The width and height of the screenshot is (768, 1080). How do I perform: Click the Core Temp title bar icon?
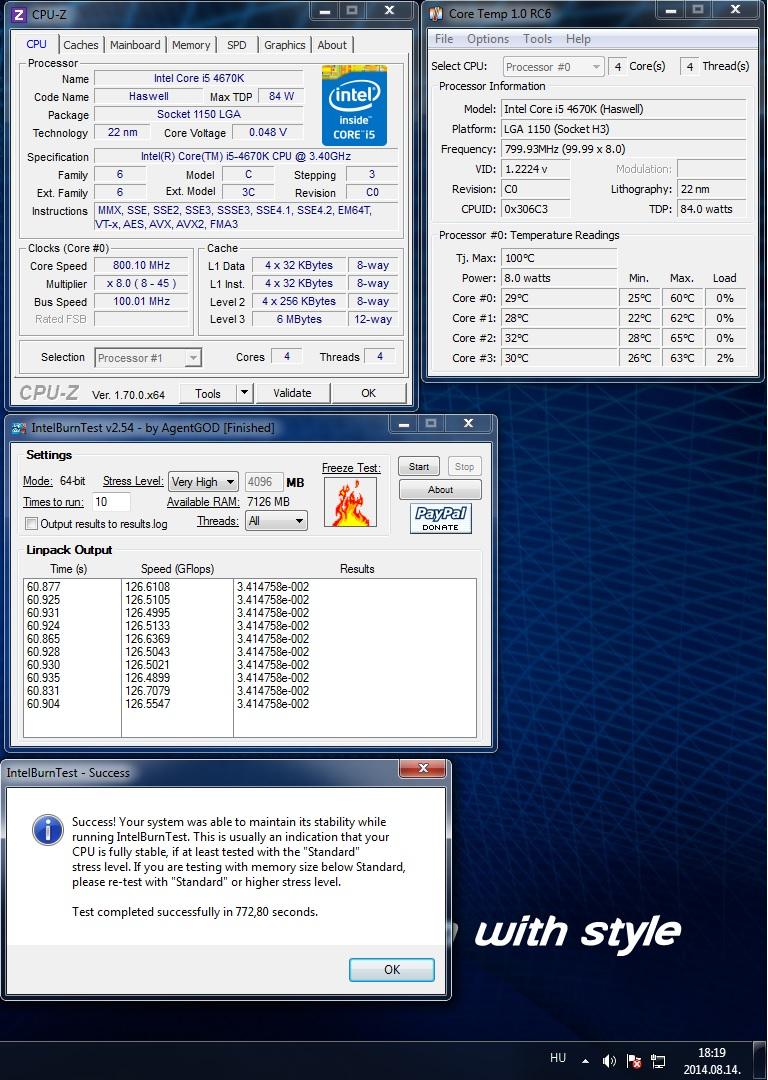436,14
